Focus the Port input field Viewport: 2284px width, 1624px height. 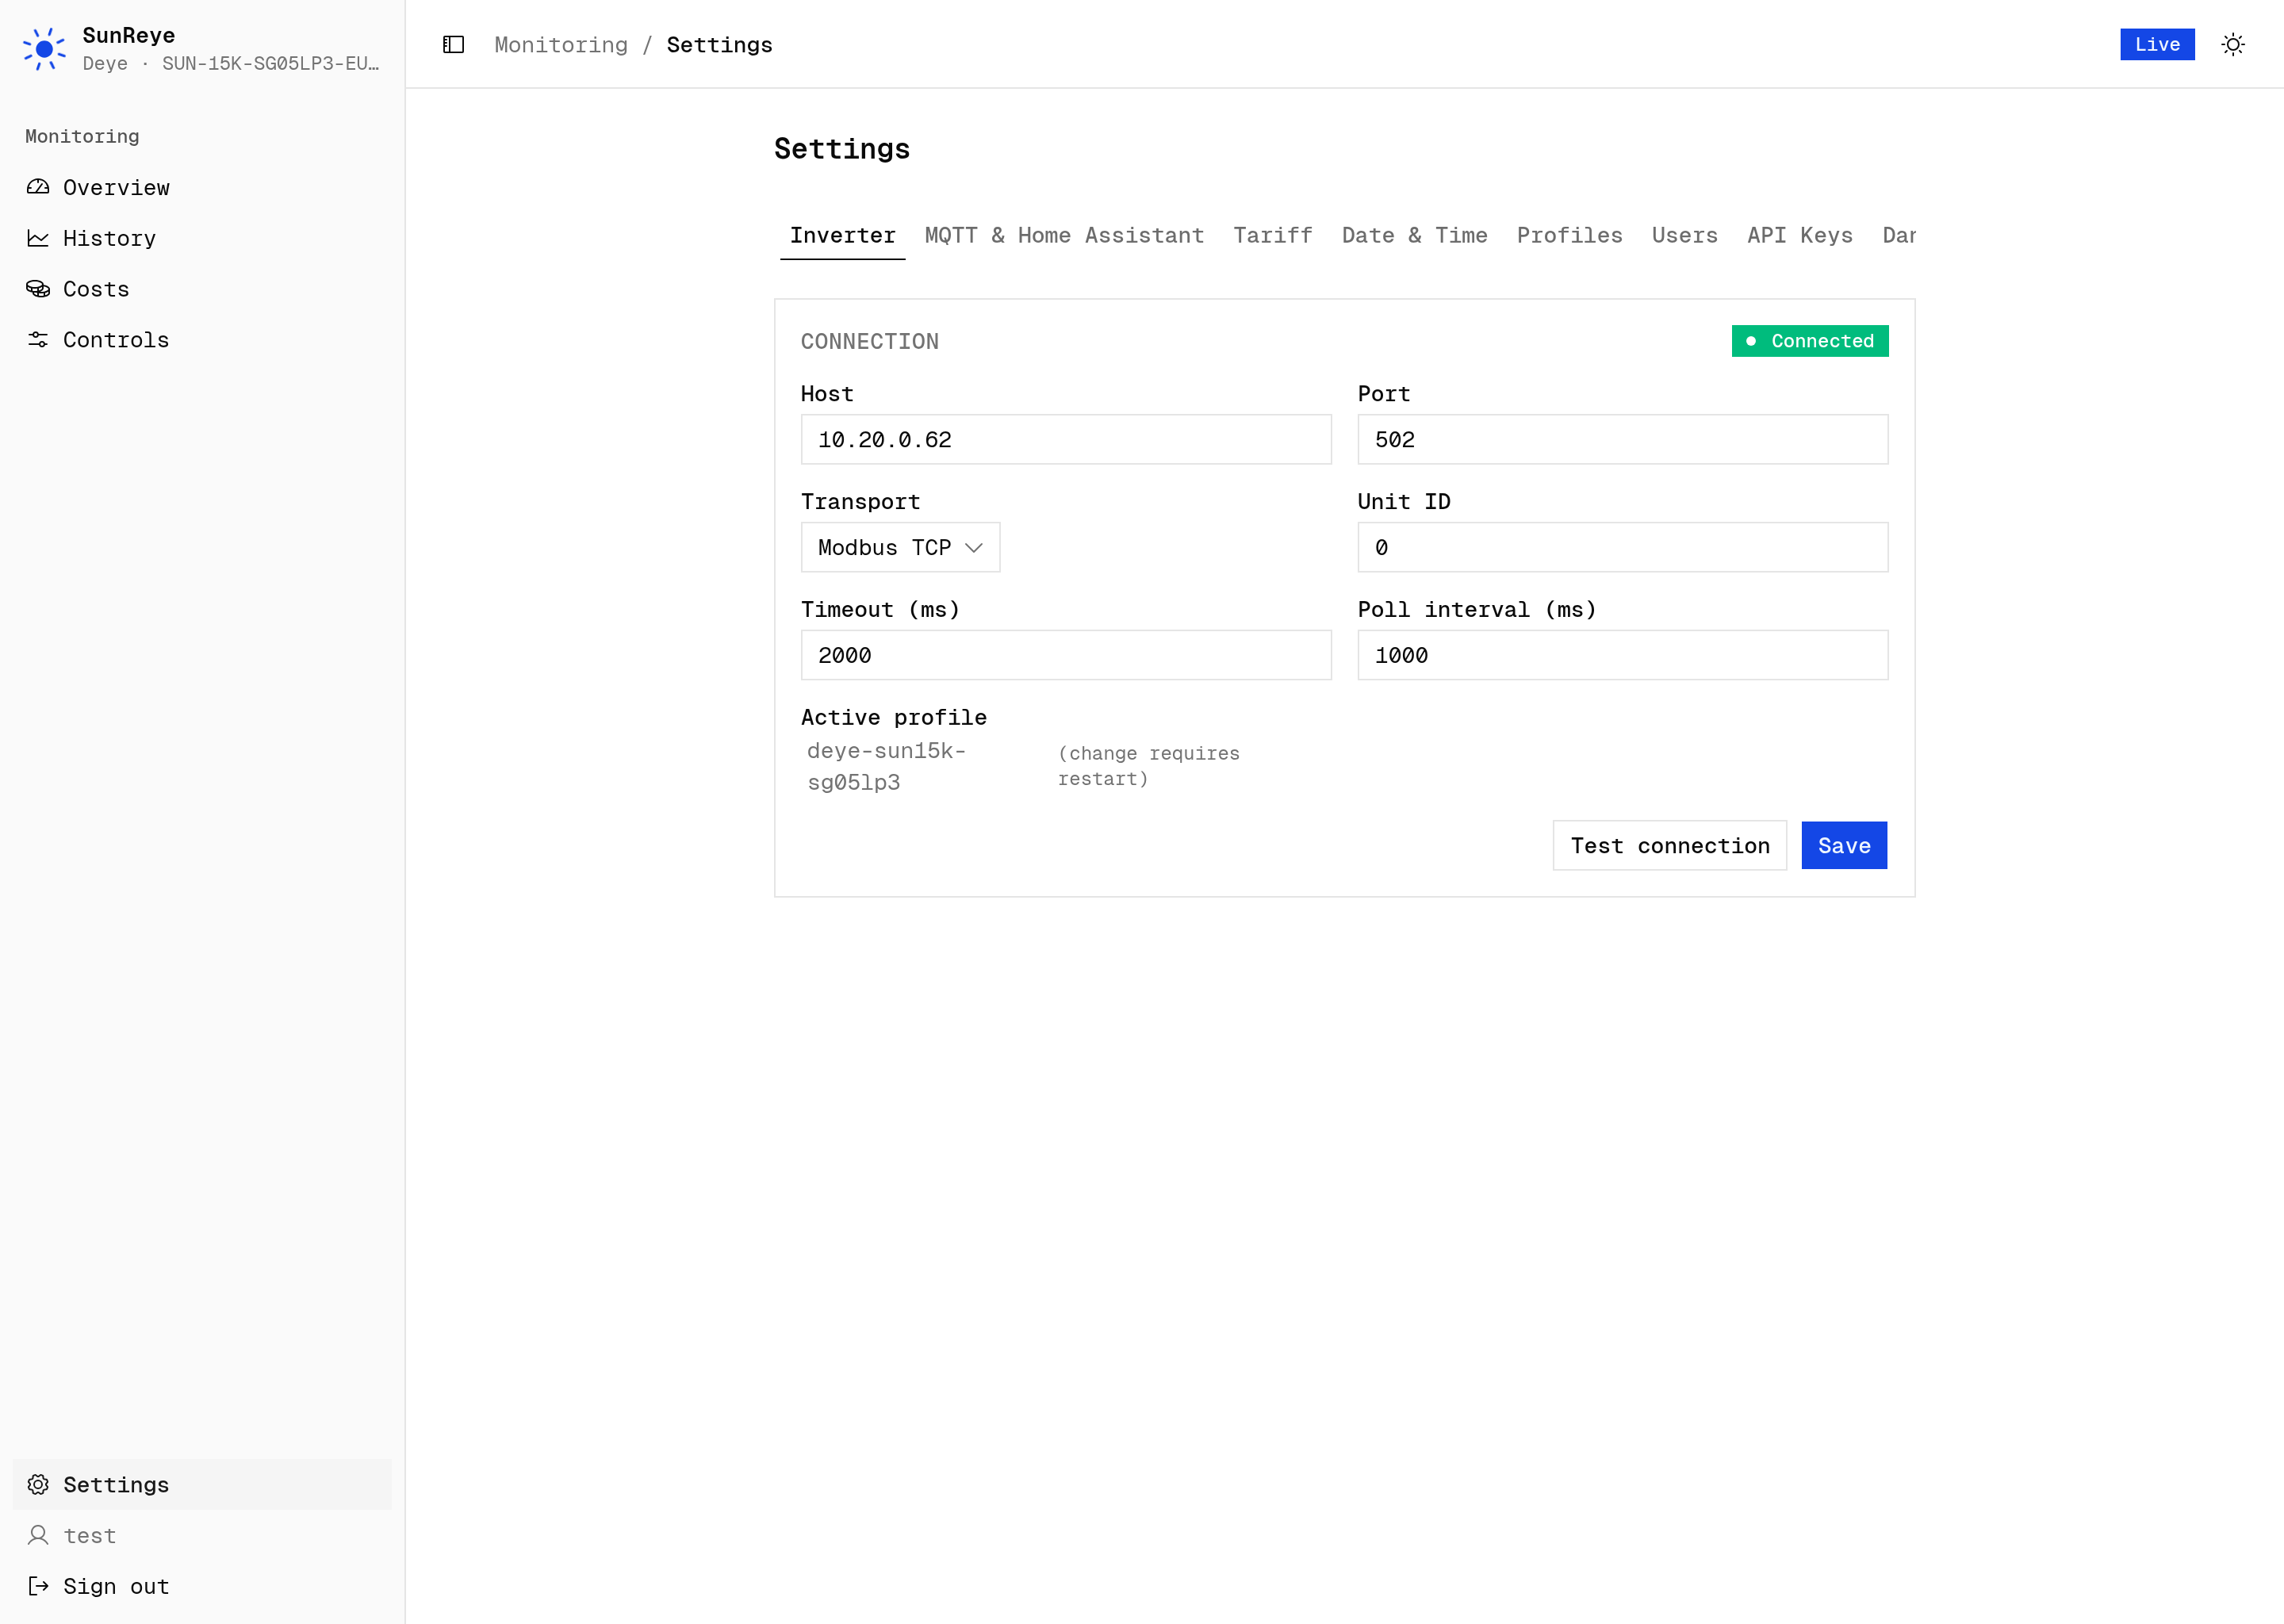(x=1622, y=440)
